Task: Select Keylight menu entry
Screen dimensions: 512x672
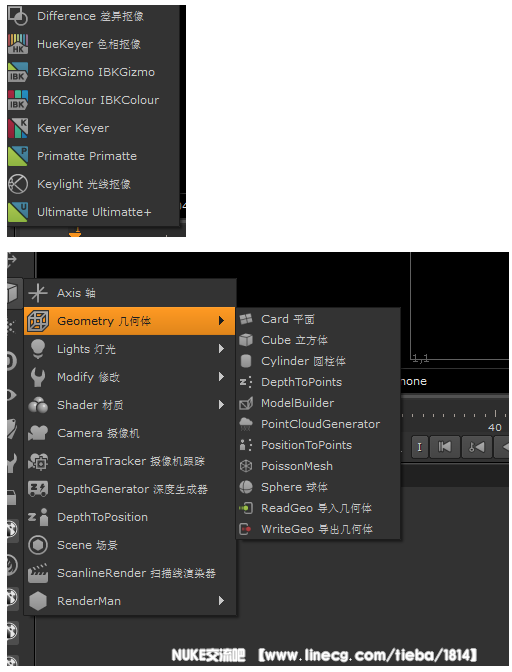Action: tap(93, 184)
